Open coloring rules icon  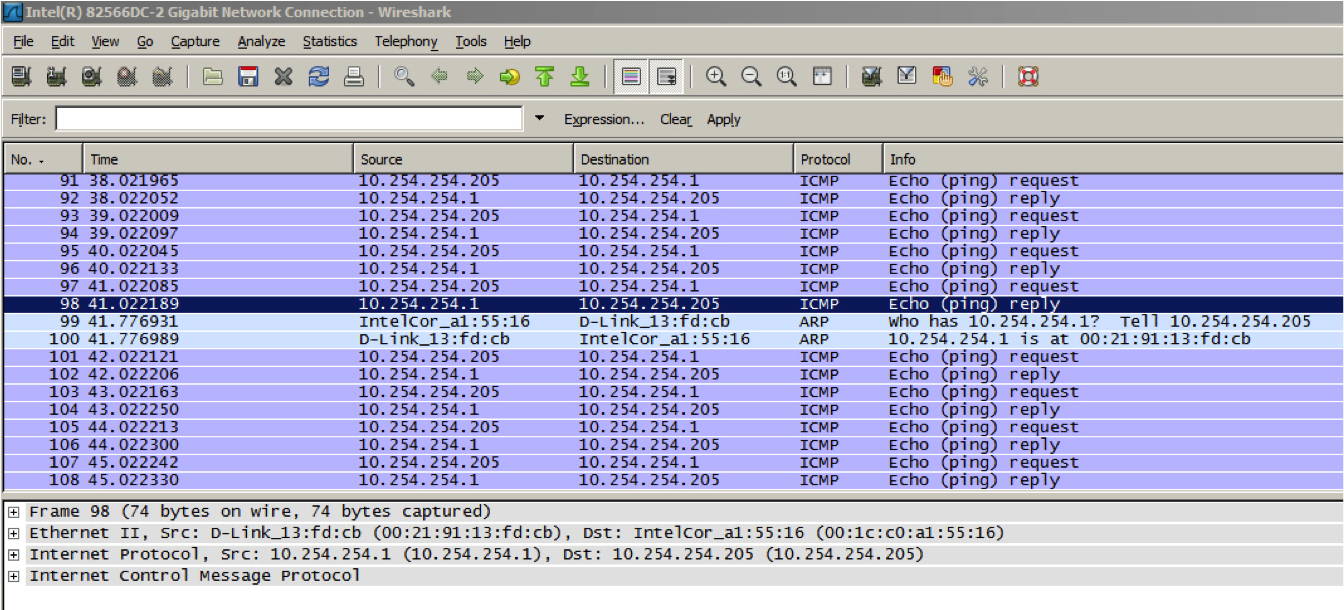coord(942,77)
